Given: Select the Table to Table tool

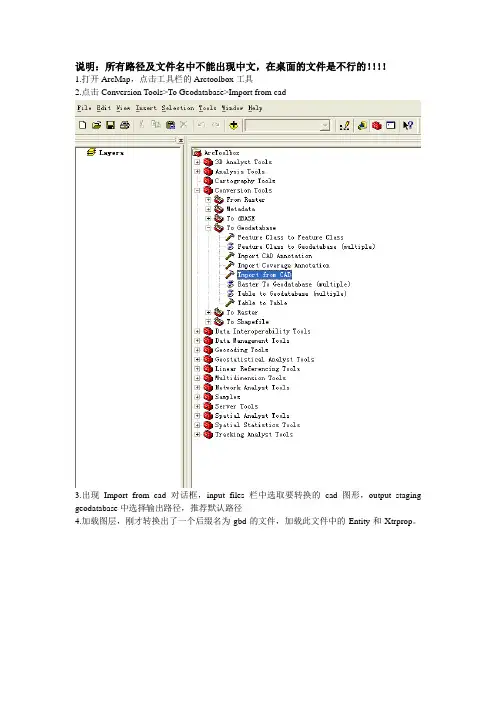Looking at the screenshot, I should tap(262, 303).
